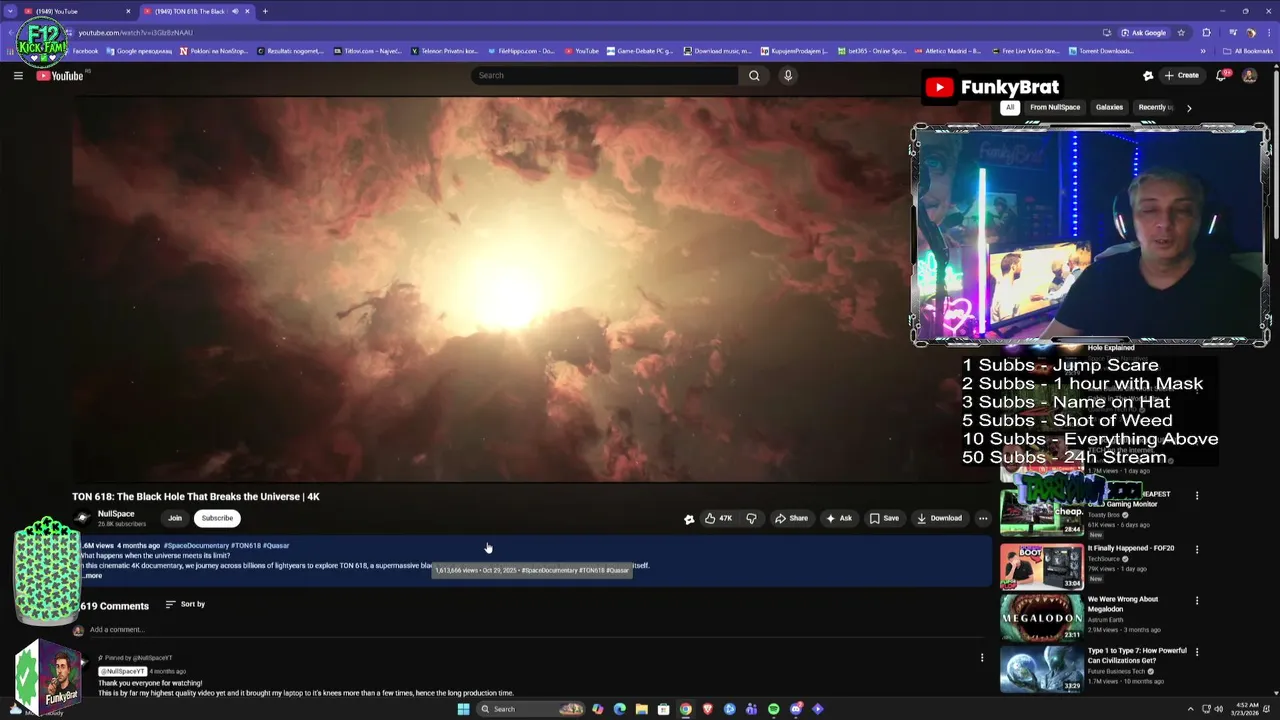1280x720 pixels.
Task: Select the 'All' filter chip
Action: 1010,107
